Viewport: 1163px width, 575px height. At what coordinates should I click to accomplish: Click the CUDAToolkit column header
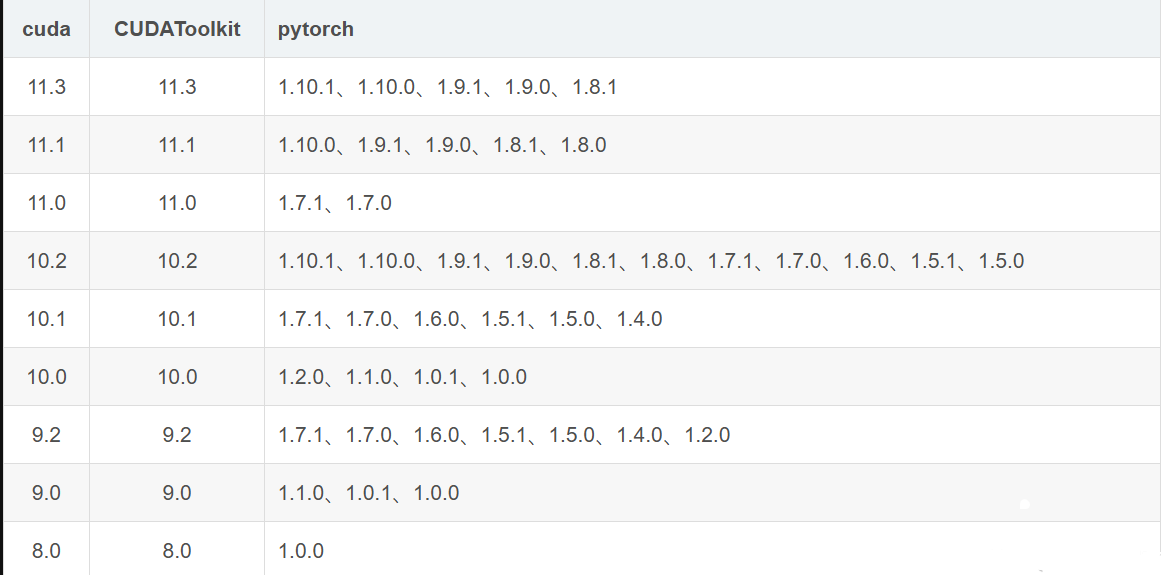(x=177, y=29)
